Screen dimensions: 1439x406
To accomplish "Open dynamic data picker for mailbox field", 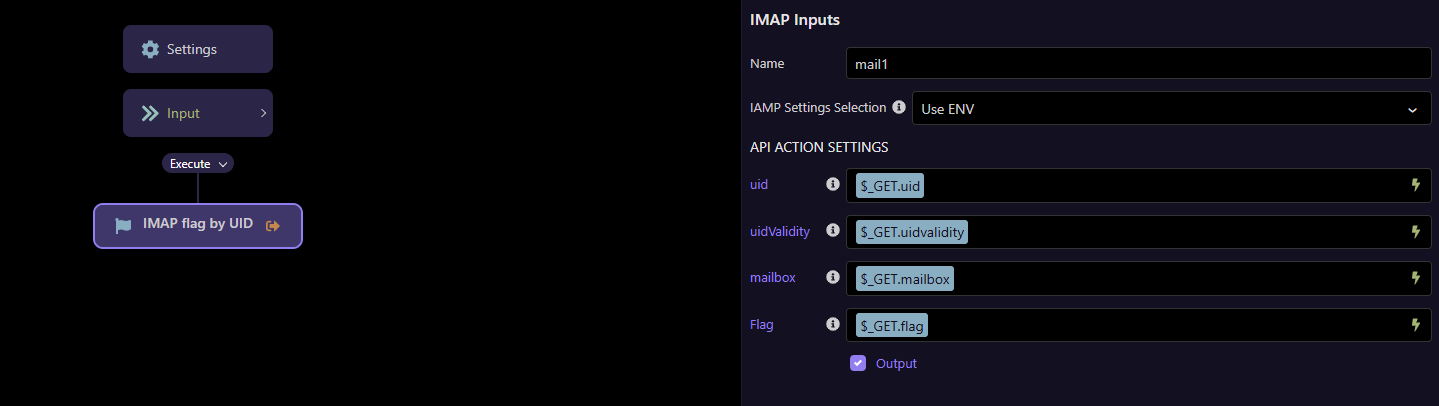I will pyautogui.click(x=1415, y=278).
